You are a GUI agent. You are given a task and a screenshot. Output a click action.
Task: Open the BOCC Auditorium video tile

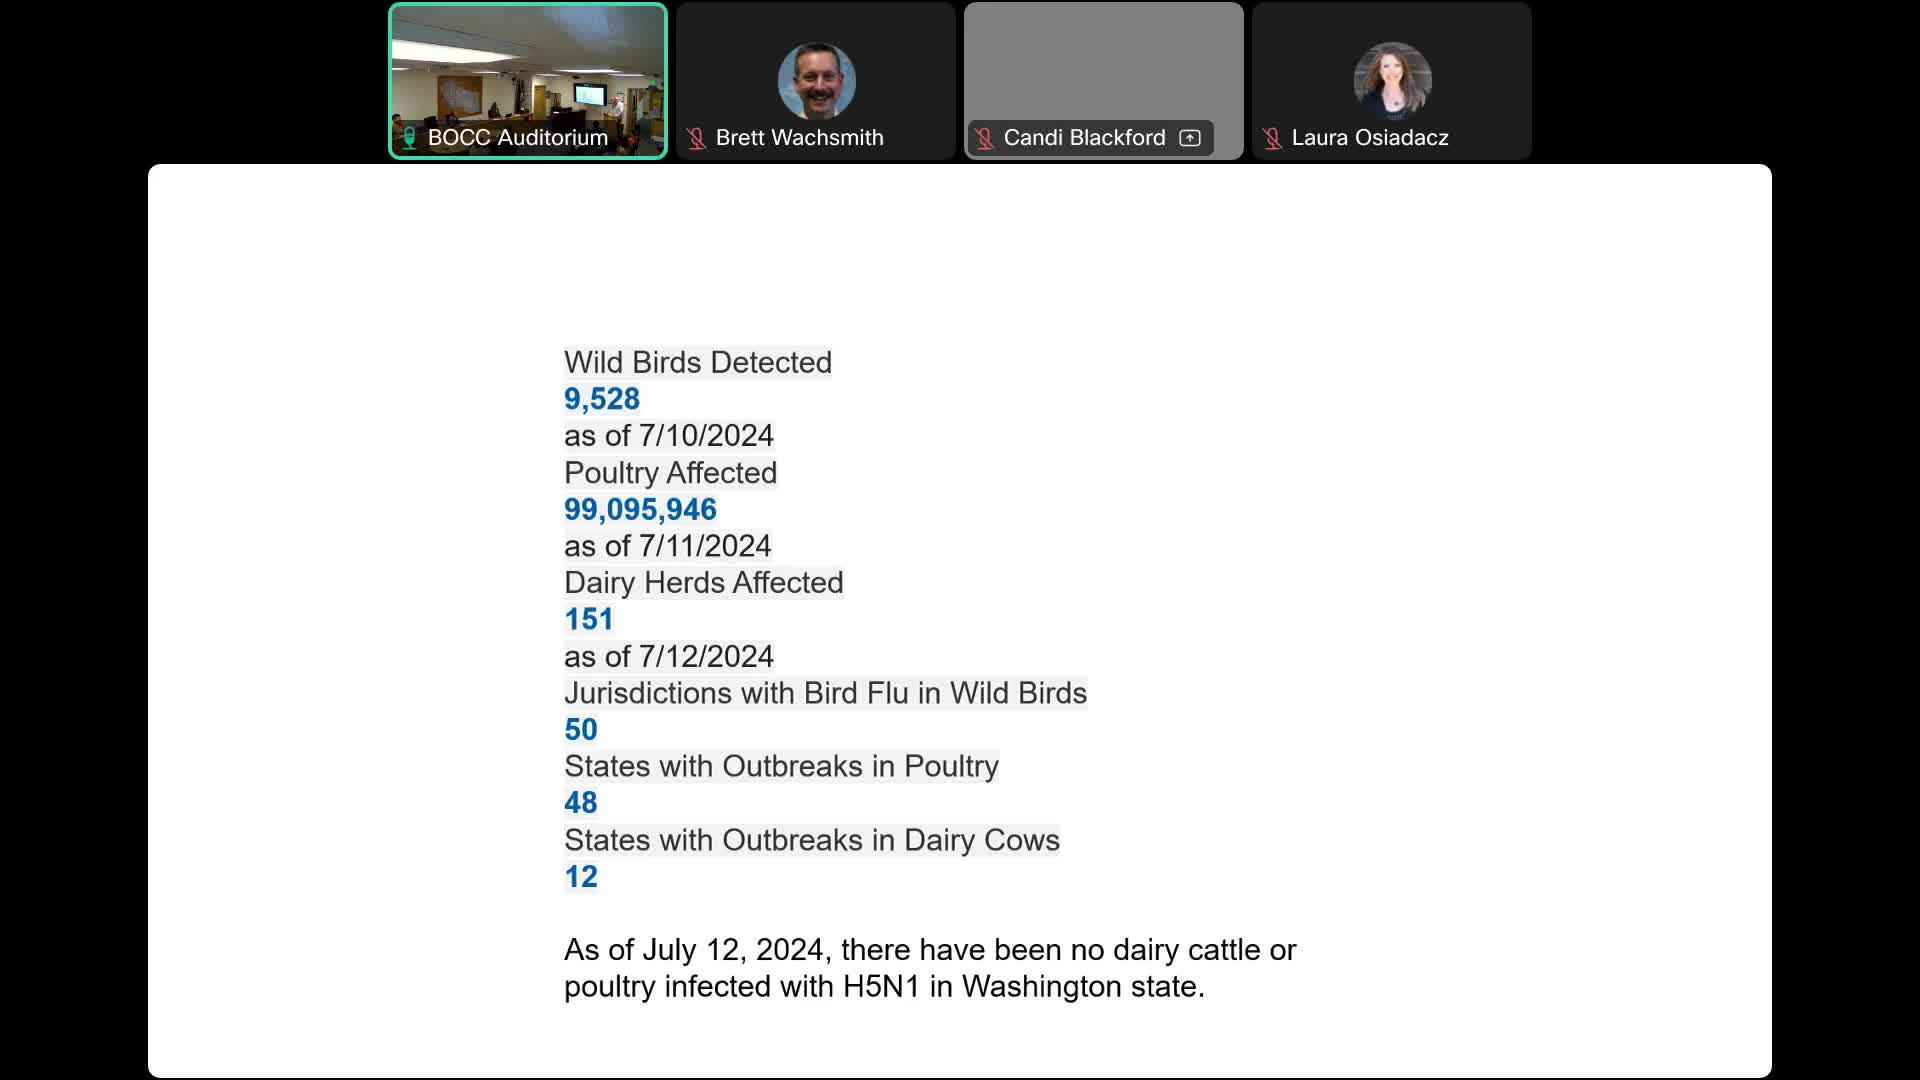coord(528,81)
